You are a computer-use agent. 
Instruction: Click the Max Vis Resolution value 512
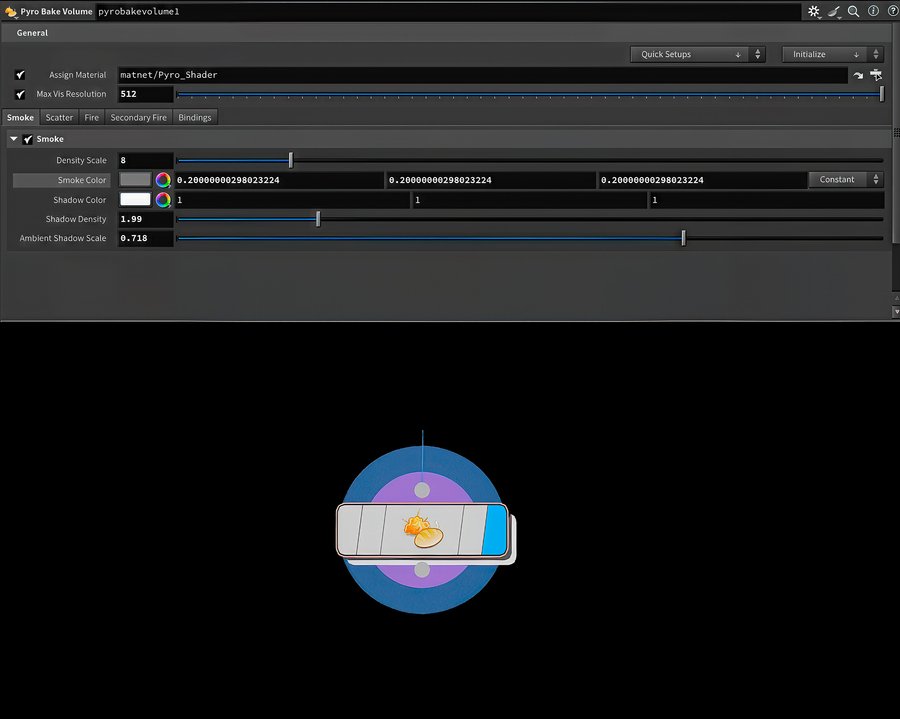(146, 94)
